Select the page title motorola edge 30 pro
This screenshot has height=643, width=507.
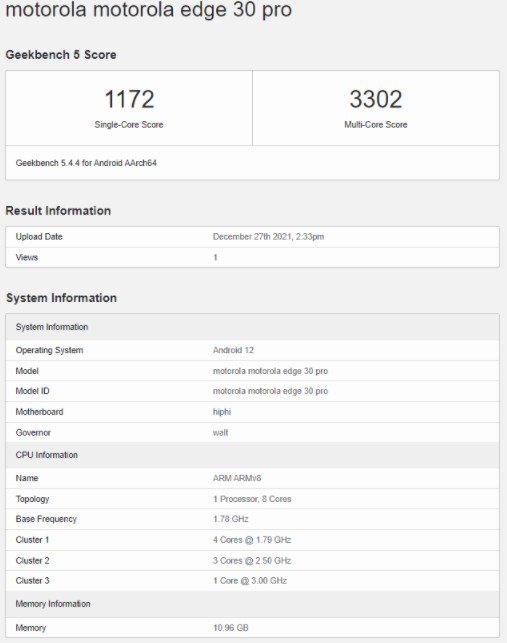(x=148, y=9)
